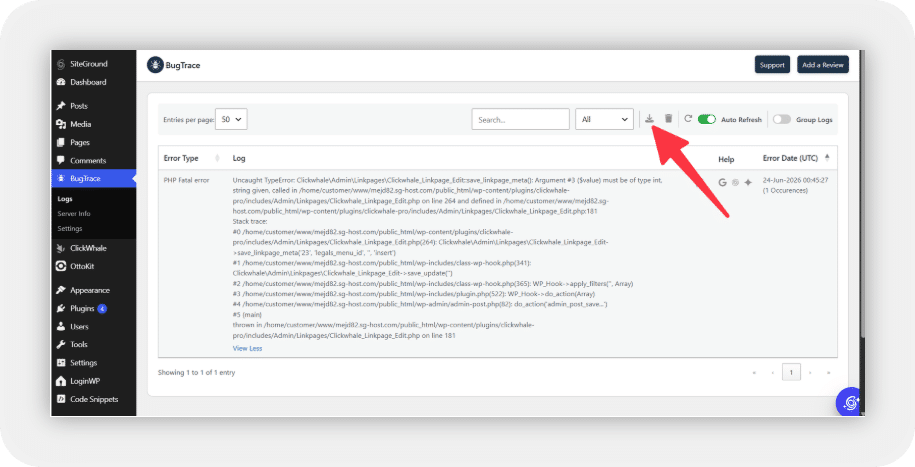Click the next page pagination arrow

click(x=810, y=372)
